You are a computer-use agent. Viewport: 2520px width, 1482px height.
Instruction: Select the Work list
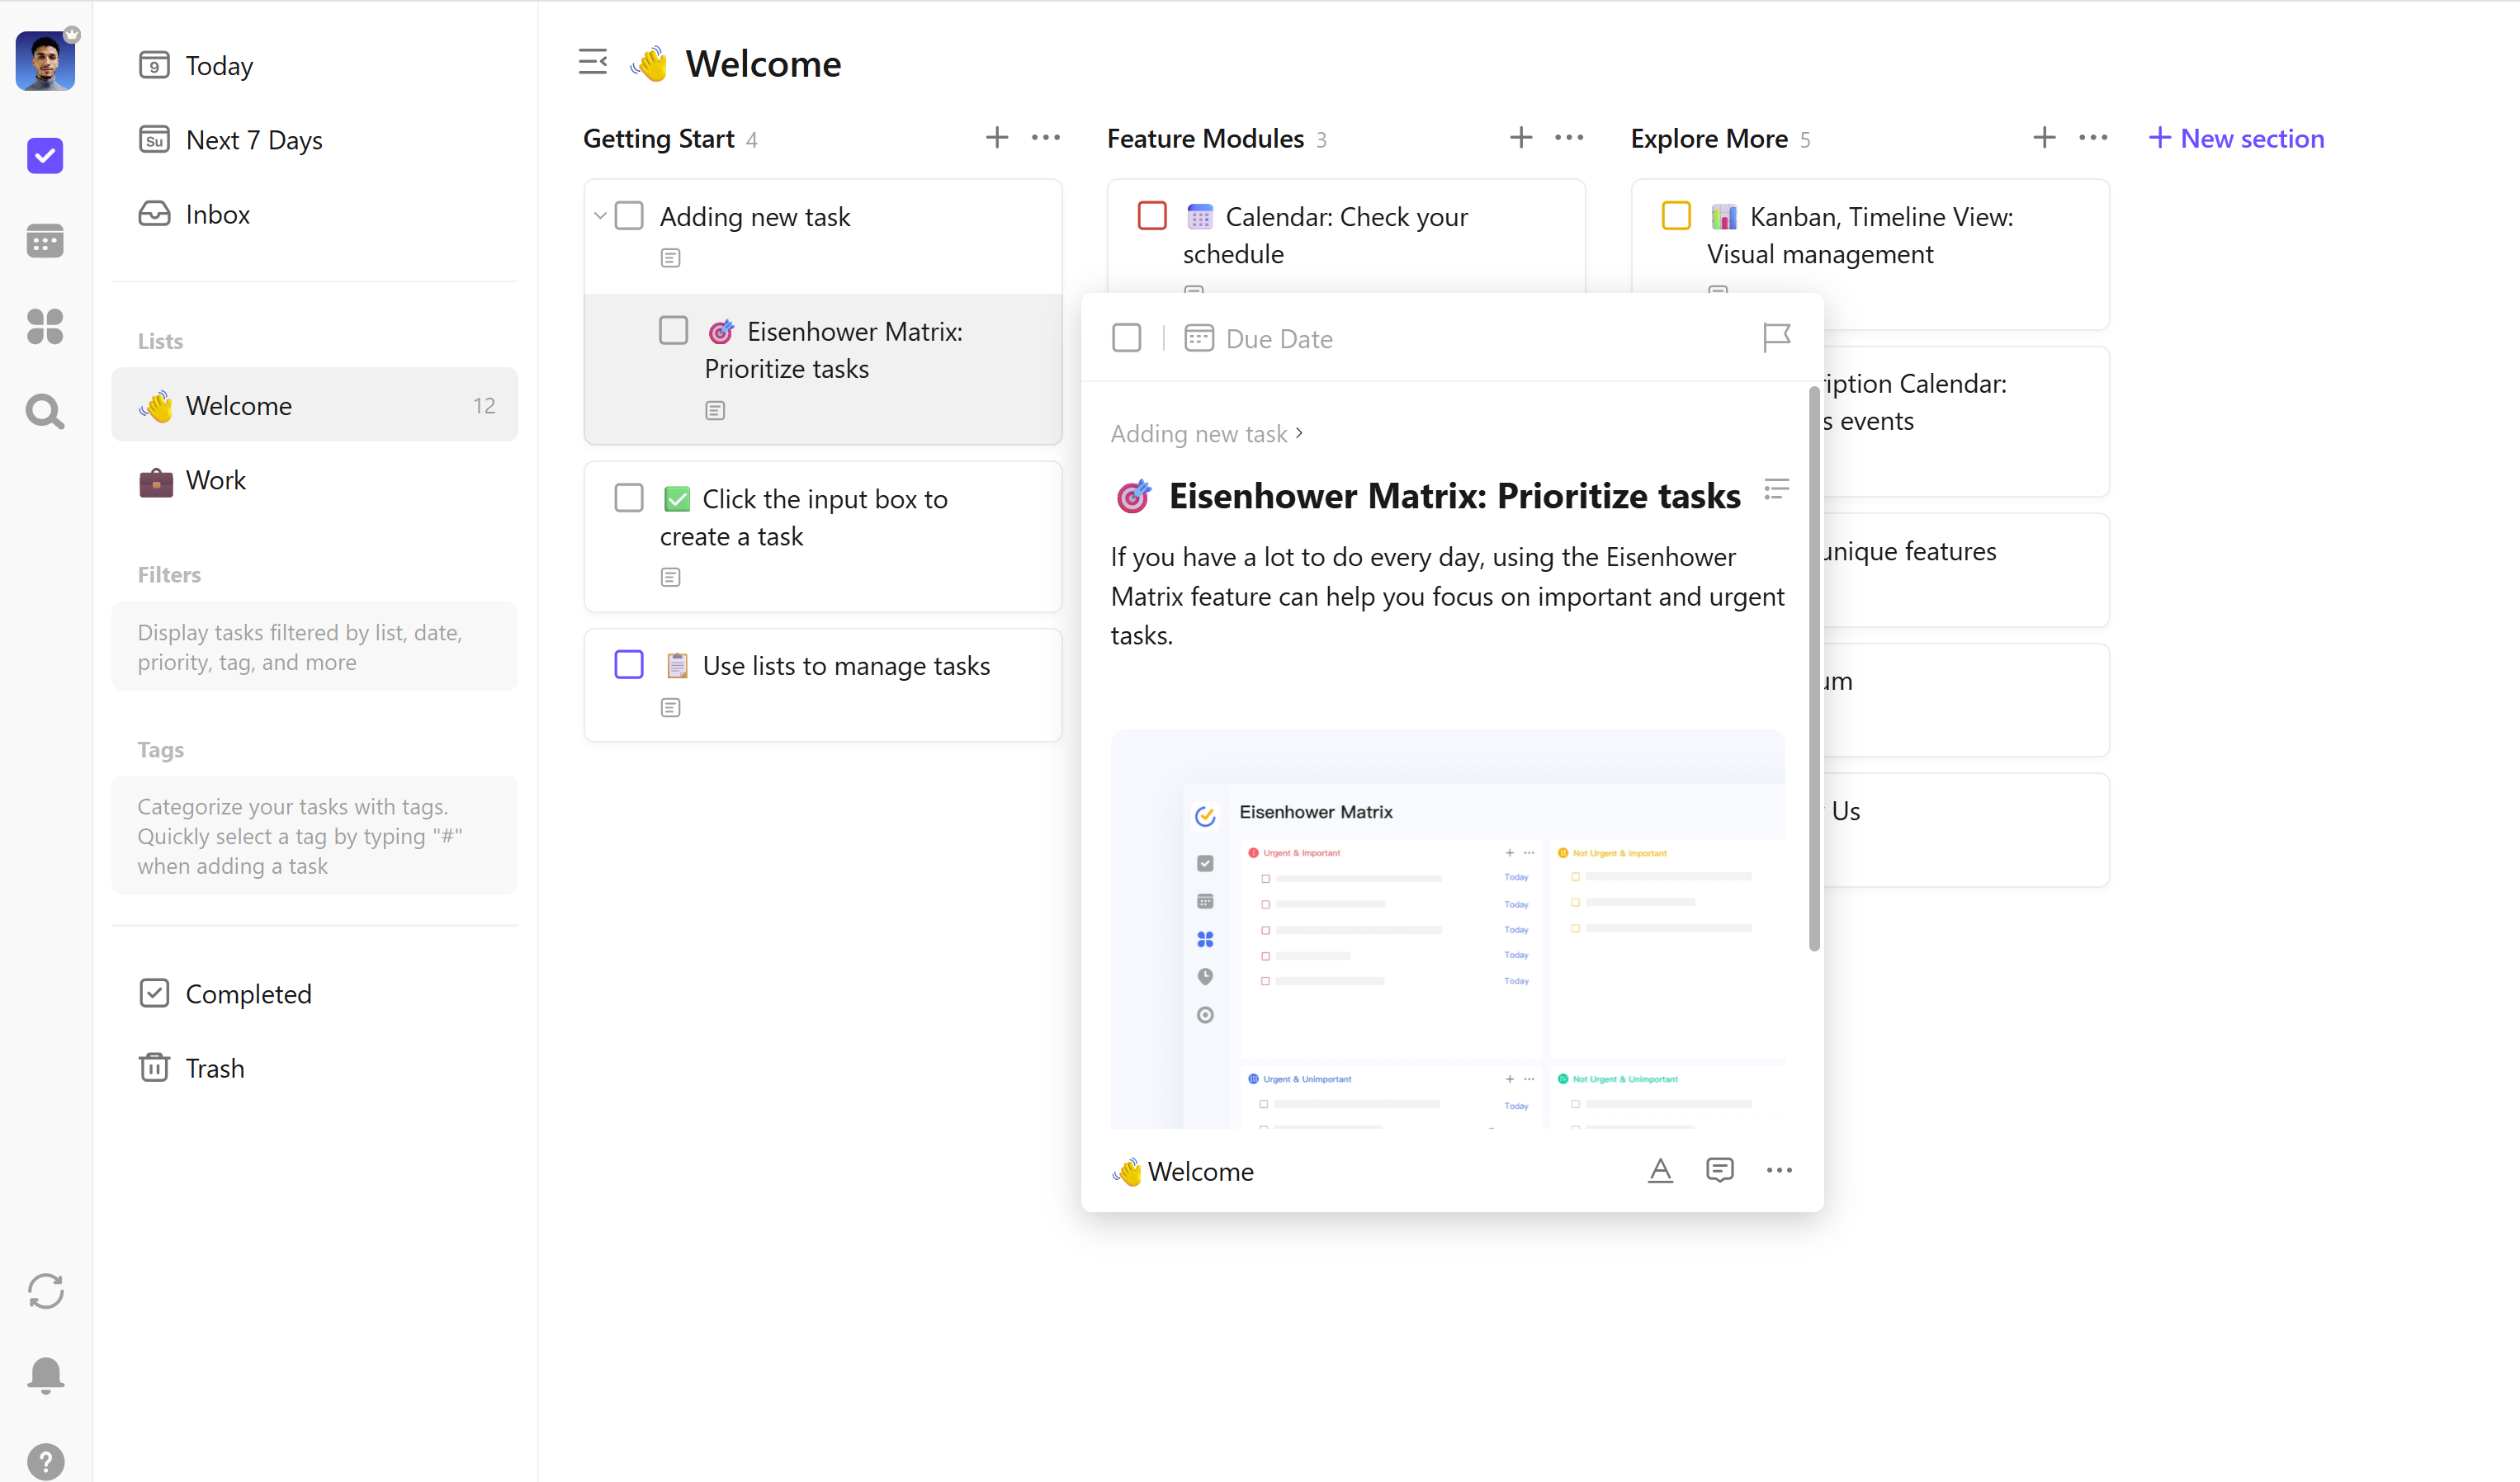(x=216, y=480)
